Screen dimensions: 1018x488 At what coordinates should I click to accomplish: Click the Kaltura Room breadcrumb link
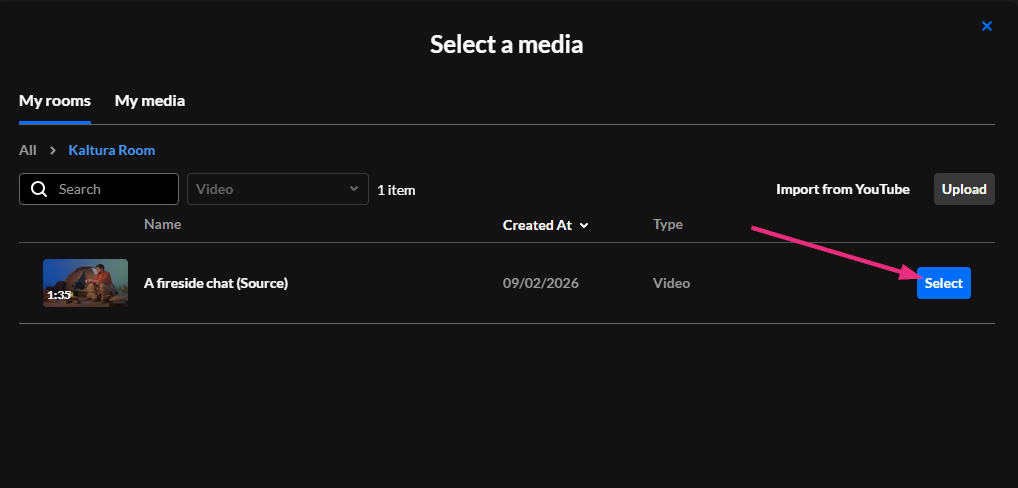pyautogui.click(x=112, y=150)
